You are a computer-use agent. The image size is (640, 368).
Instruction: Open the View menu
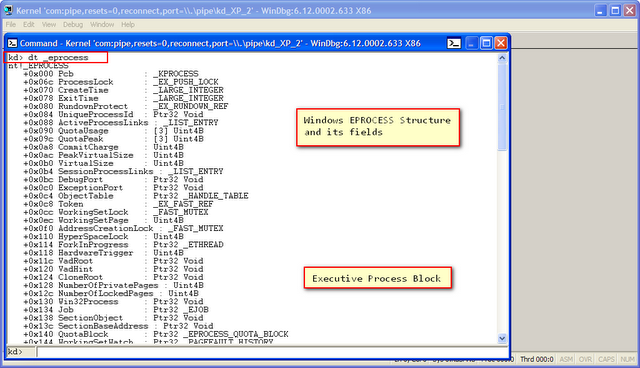49,24
